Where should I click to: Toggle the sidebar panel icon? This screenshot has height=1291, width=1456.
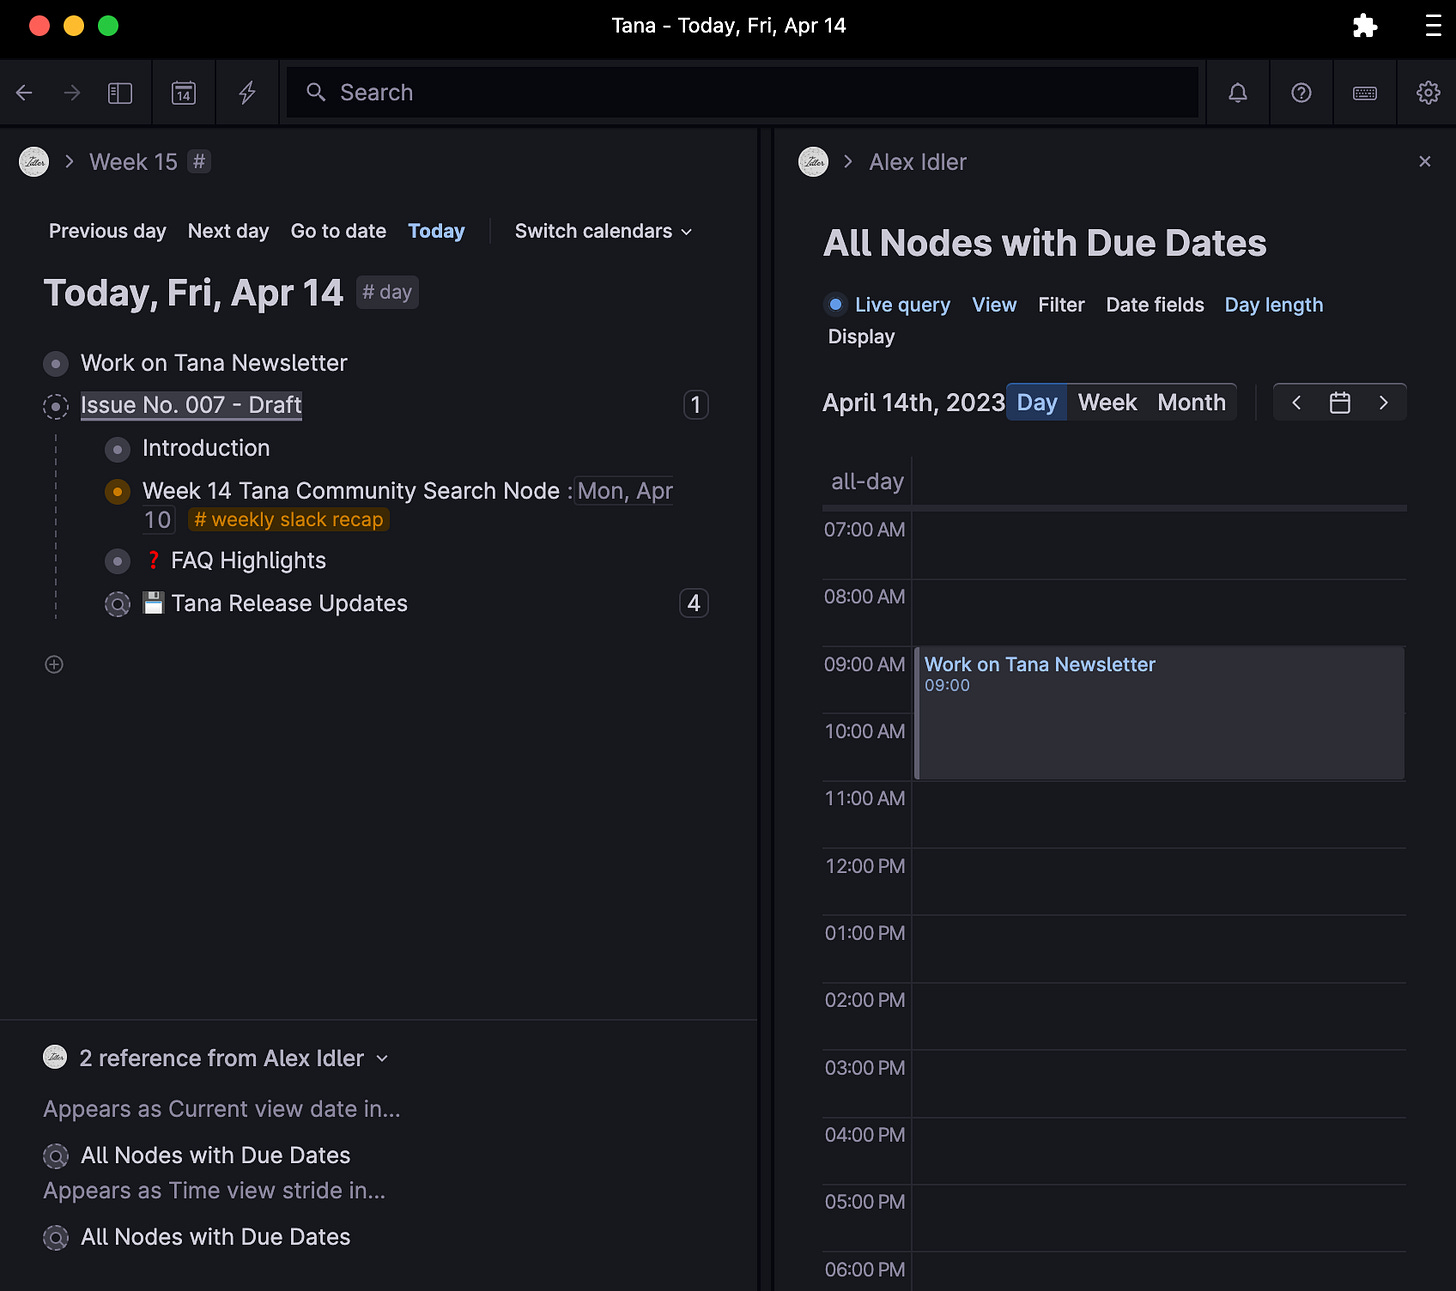pos(120,93)
